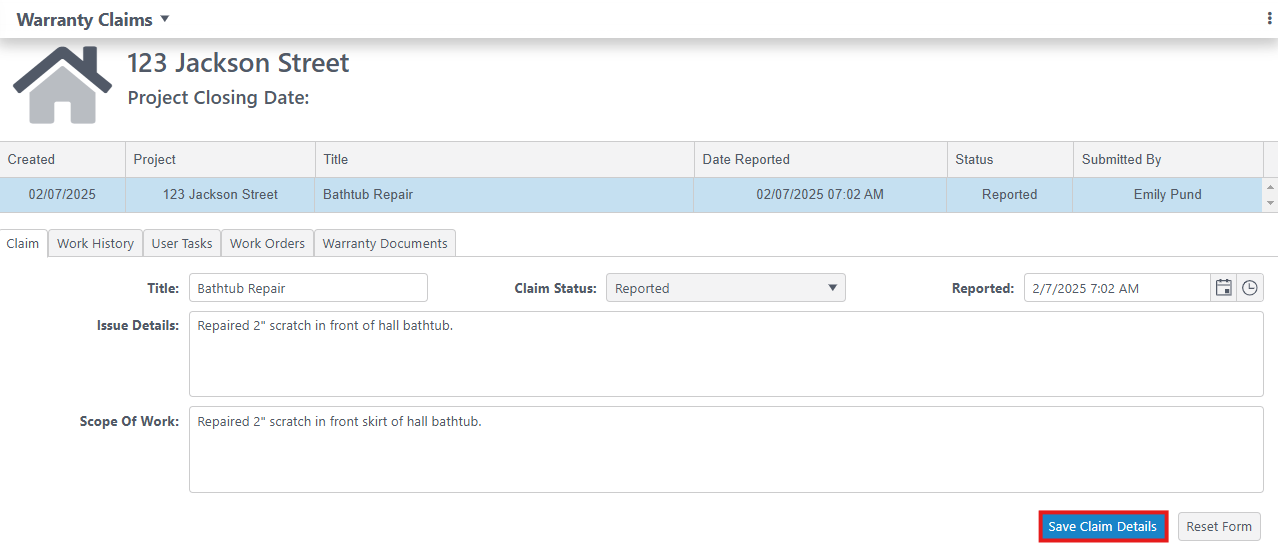The image size is (1278, 550).
Task: Sort by the Created column header
Action: [62, 159]
